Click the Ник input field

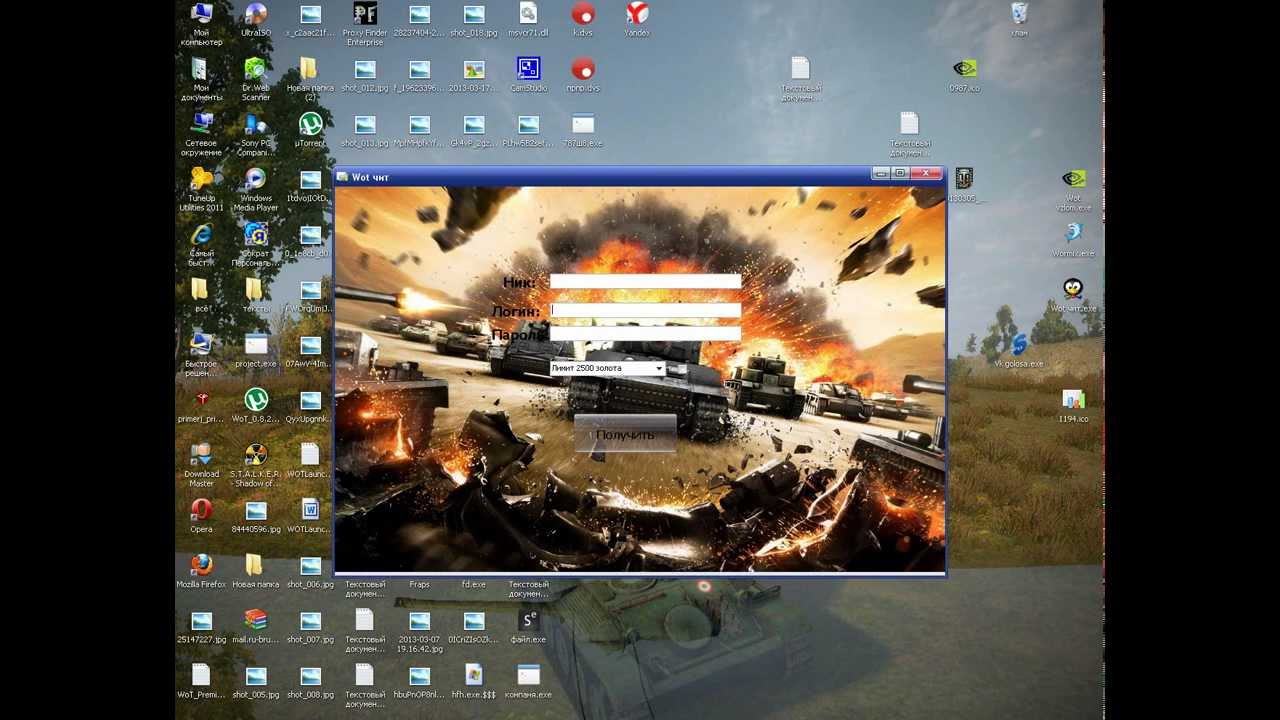point(645,283)
